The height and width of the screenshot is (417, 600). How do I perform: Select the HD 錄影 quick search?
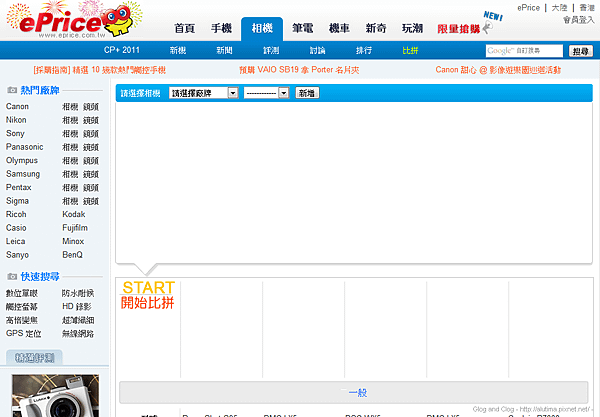click(x=77, y=307)
